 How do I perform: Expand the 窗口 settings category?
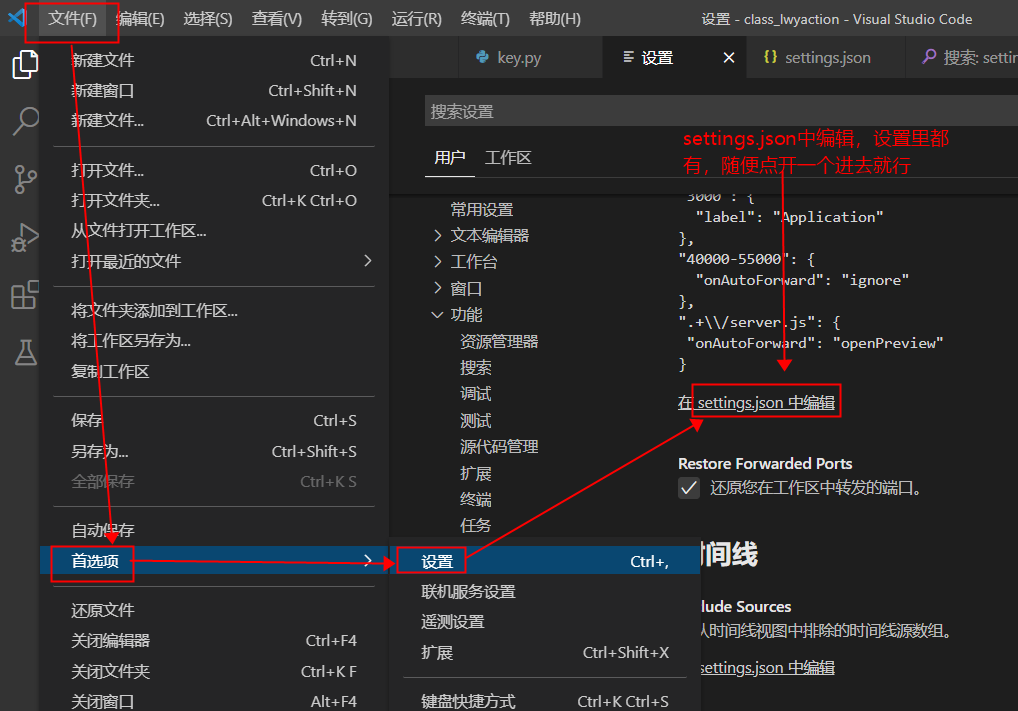438,288
